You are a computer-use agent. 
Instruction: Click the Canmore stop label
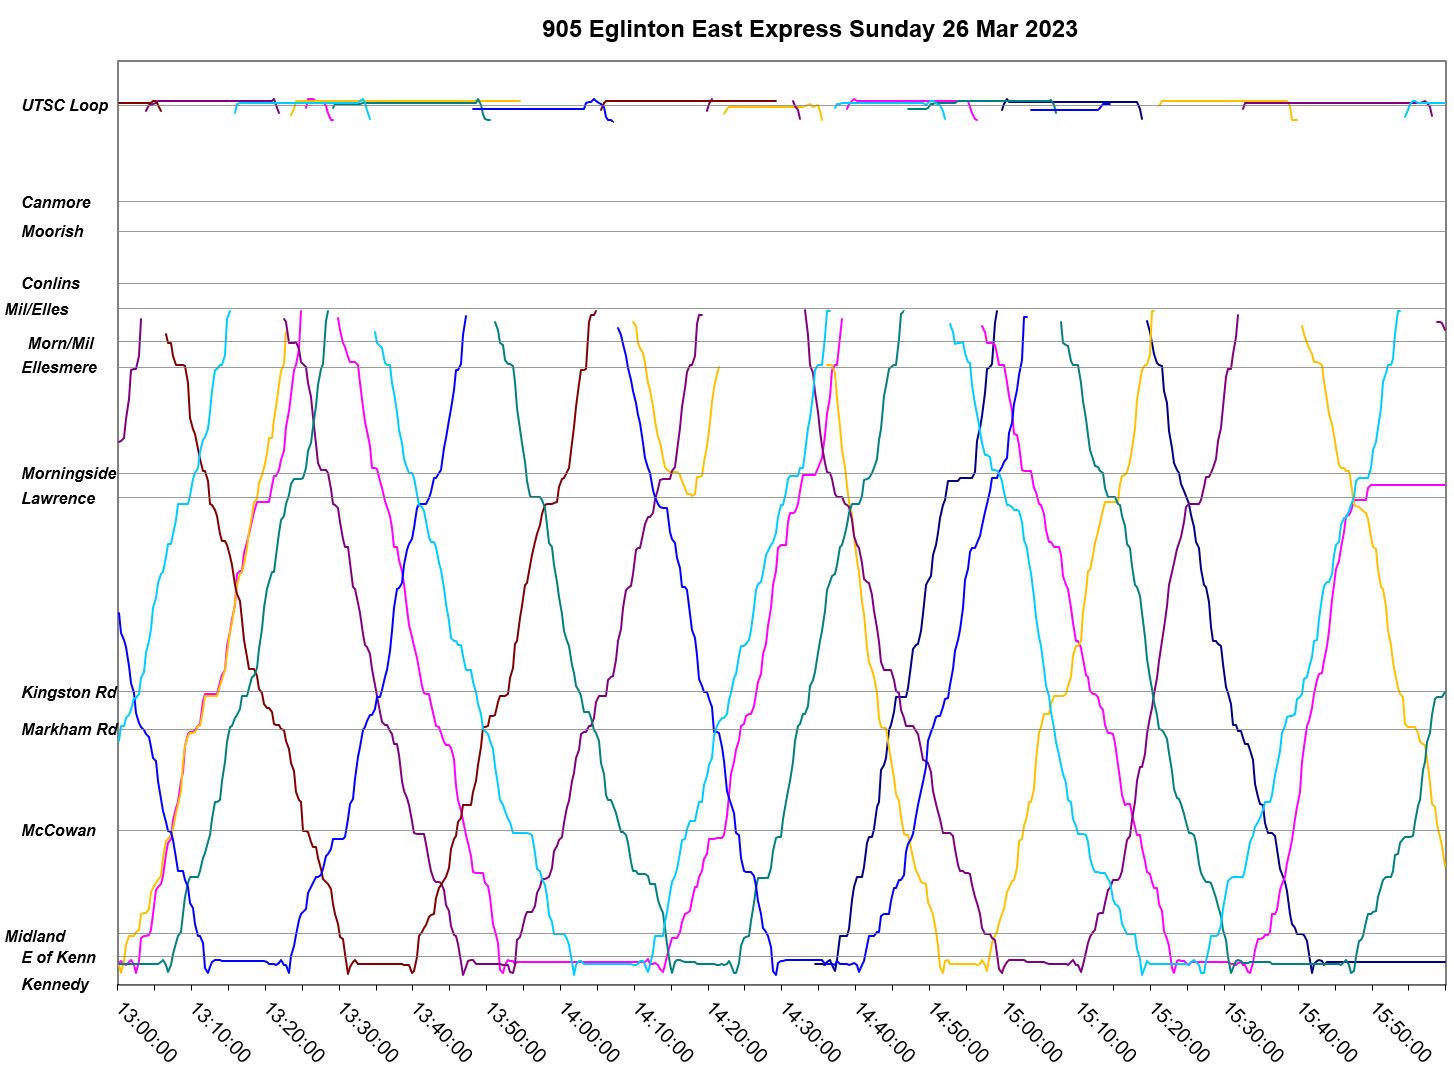point(56,202)
